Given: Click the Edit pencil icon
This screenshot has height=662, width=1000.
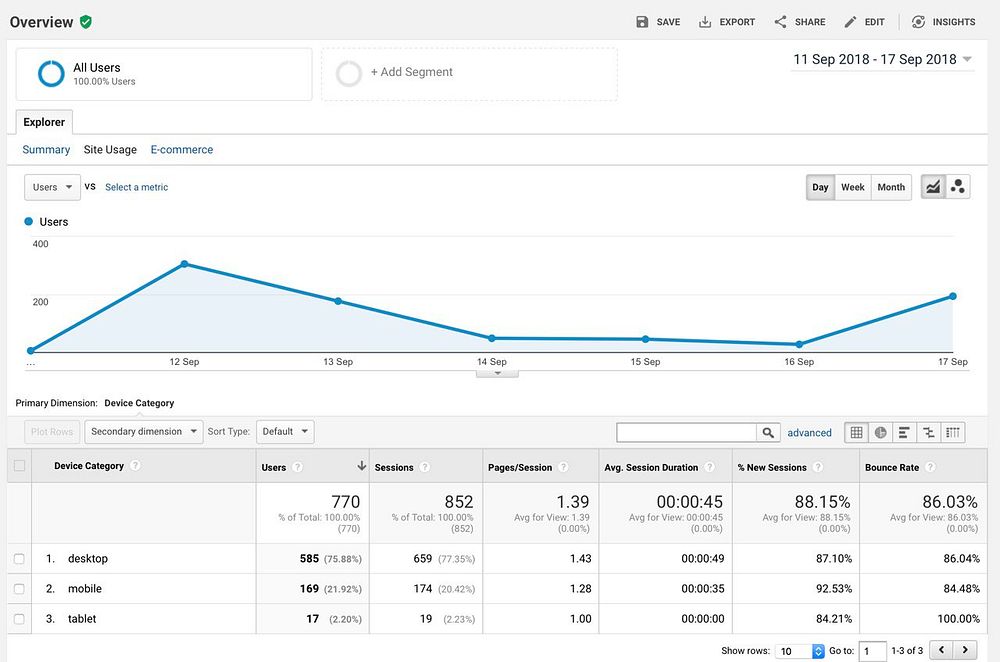Looking at the screenshot, I should 850,22.
